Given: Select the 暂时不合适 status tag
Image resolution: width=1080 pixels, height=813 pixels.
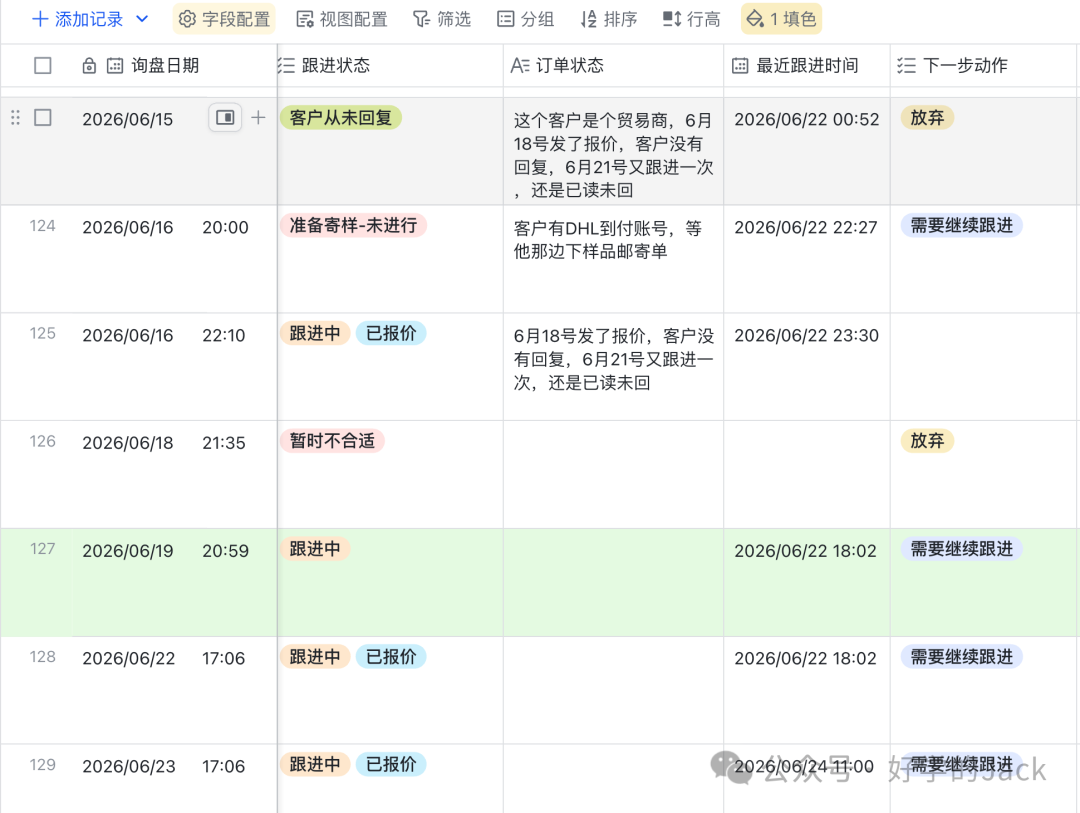Looking at the screenshot, I should click(332, 441).
